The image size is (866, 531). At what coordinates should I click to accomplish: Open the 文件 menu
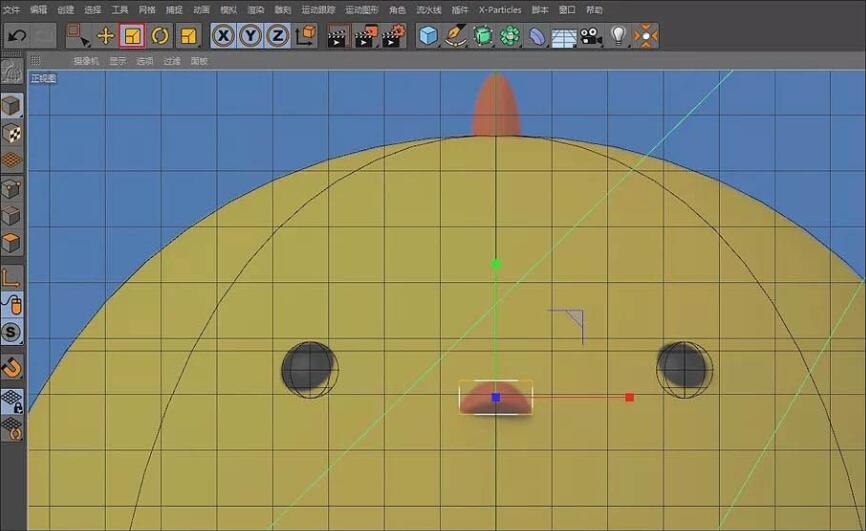pyautogui.click(x=11, y=9)
